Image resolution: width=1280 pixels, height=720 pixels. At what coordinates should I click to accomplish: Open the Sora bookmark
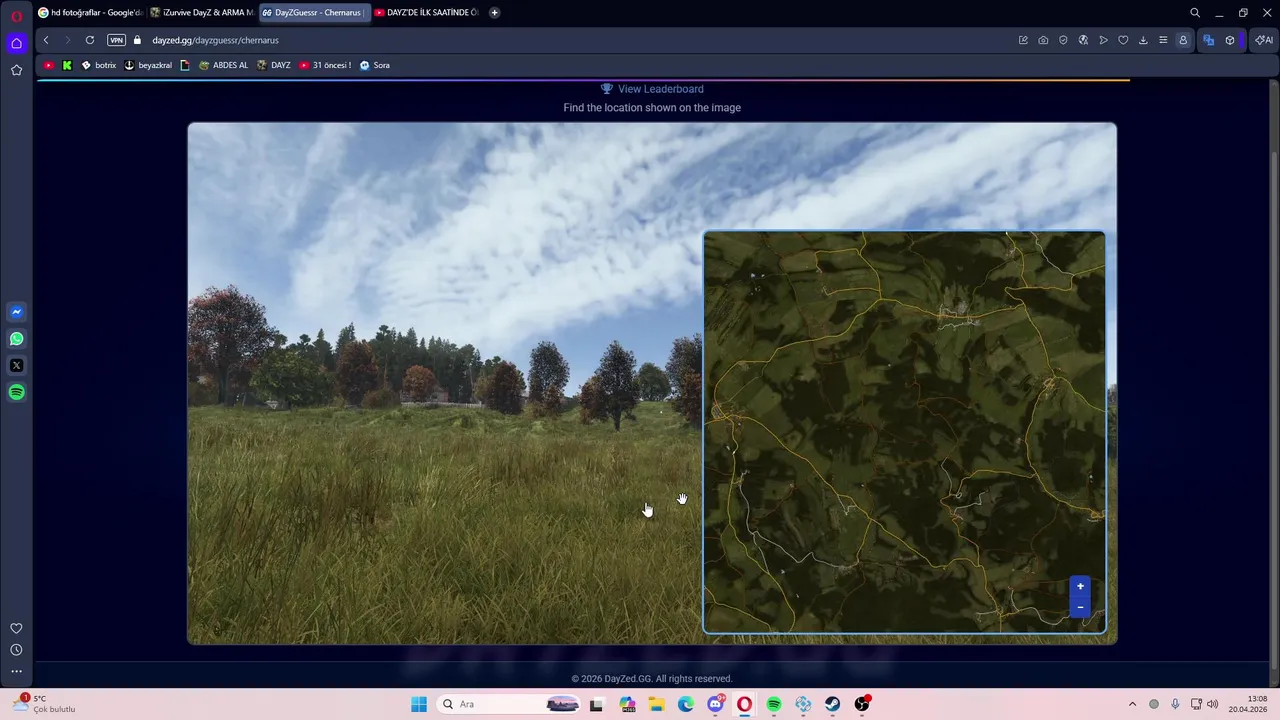(x=374, y=65)
